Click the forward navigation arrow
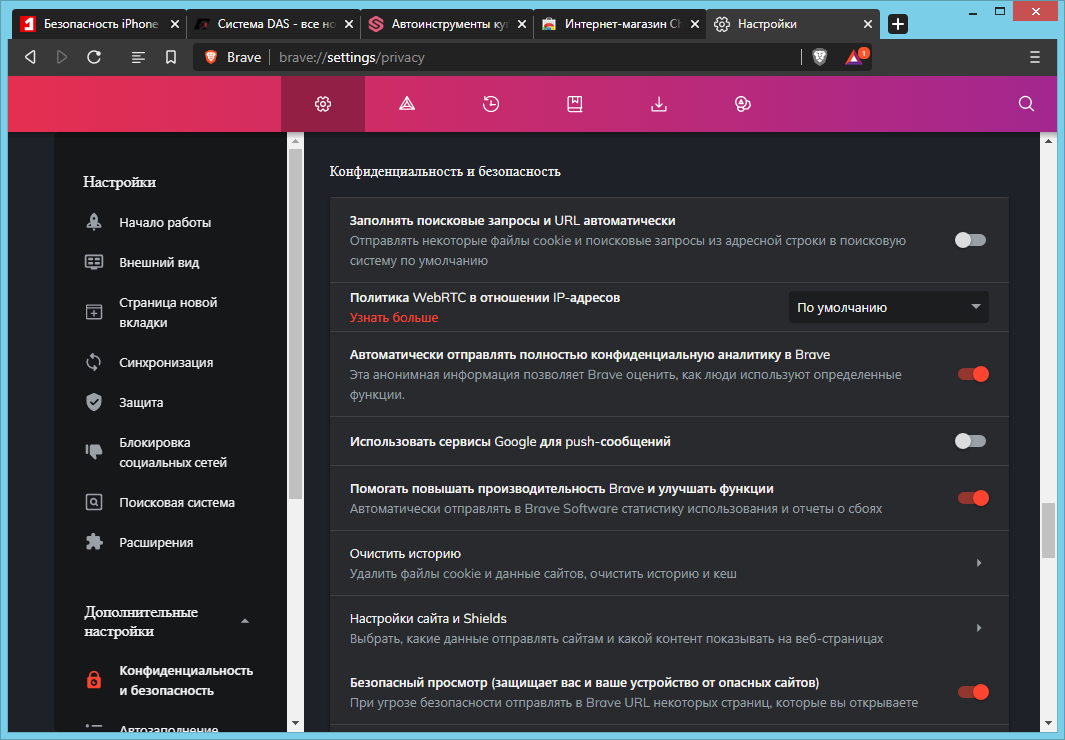This screenshot has height=740, width=1065. point(62,57)
